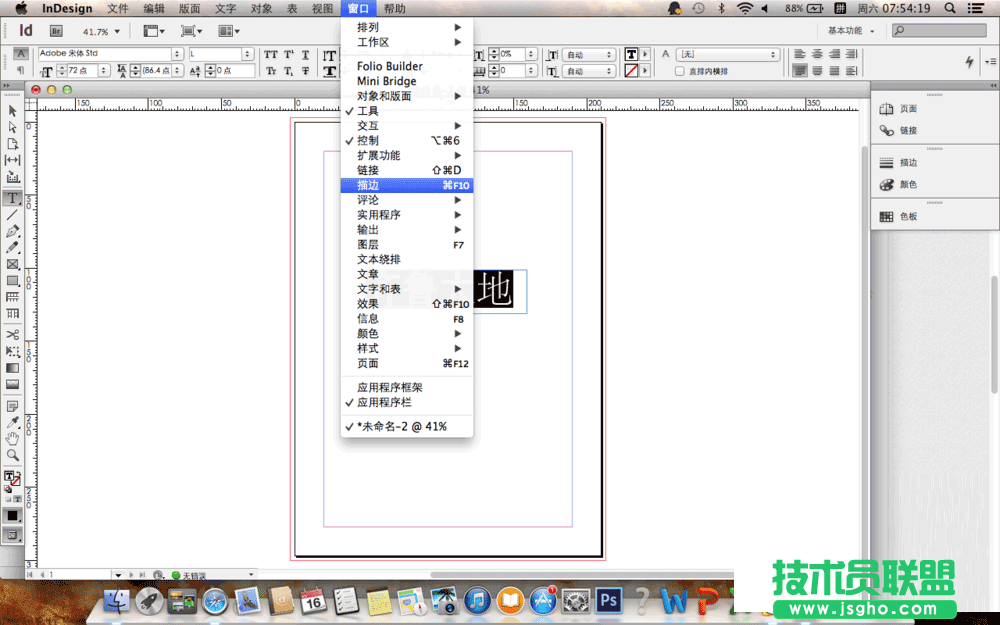This screenshot has width=1000, height=625.
Task: Select the Scissors tool
Action: tap(12, 335)
